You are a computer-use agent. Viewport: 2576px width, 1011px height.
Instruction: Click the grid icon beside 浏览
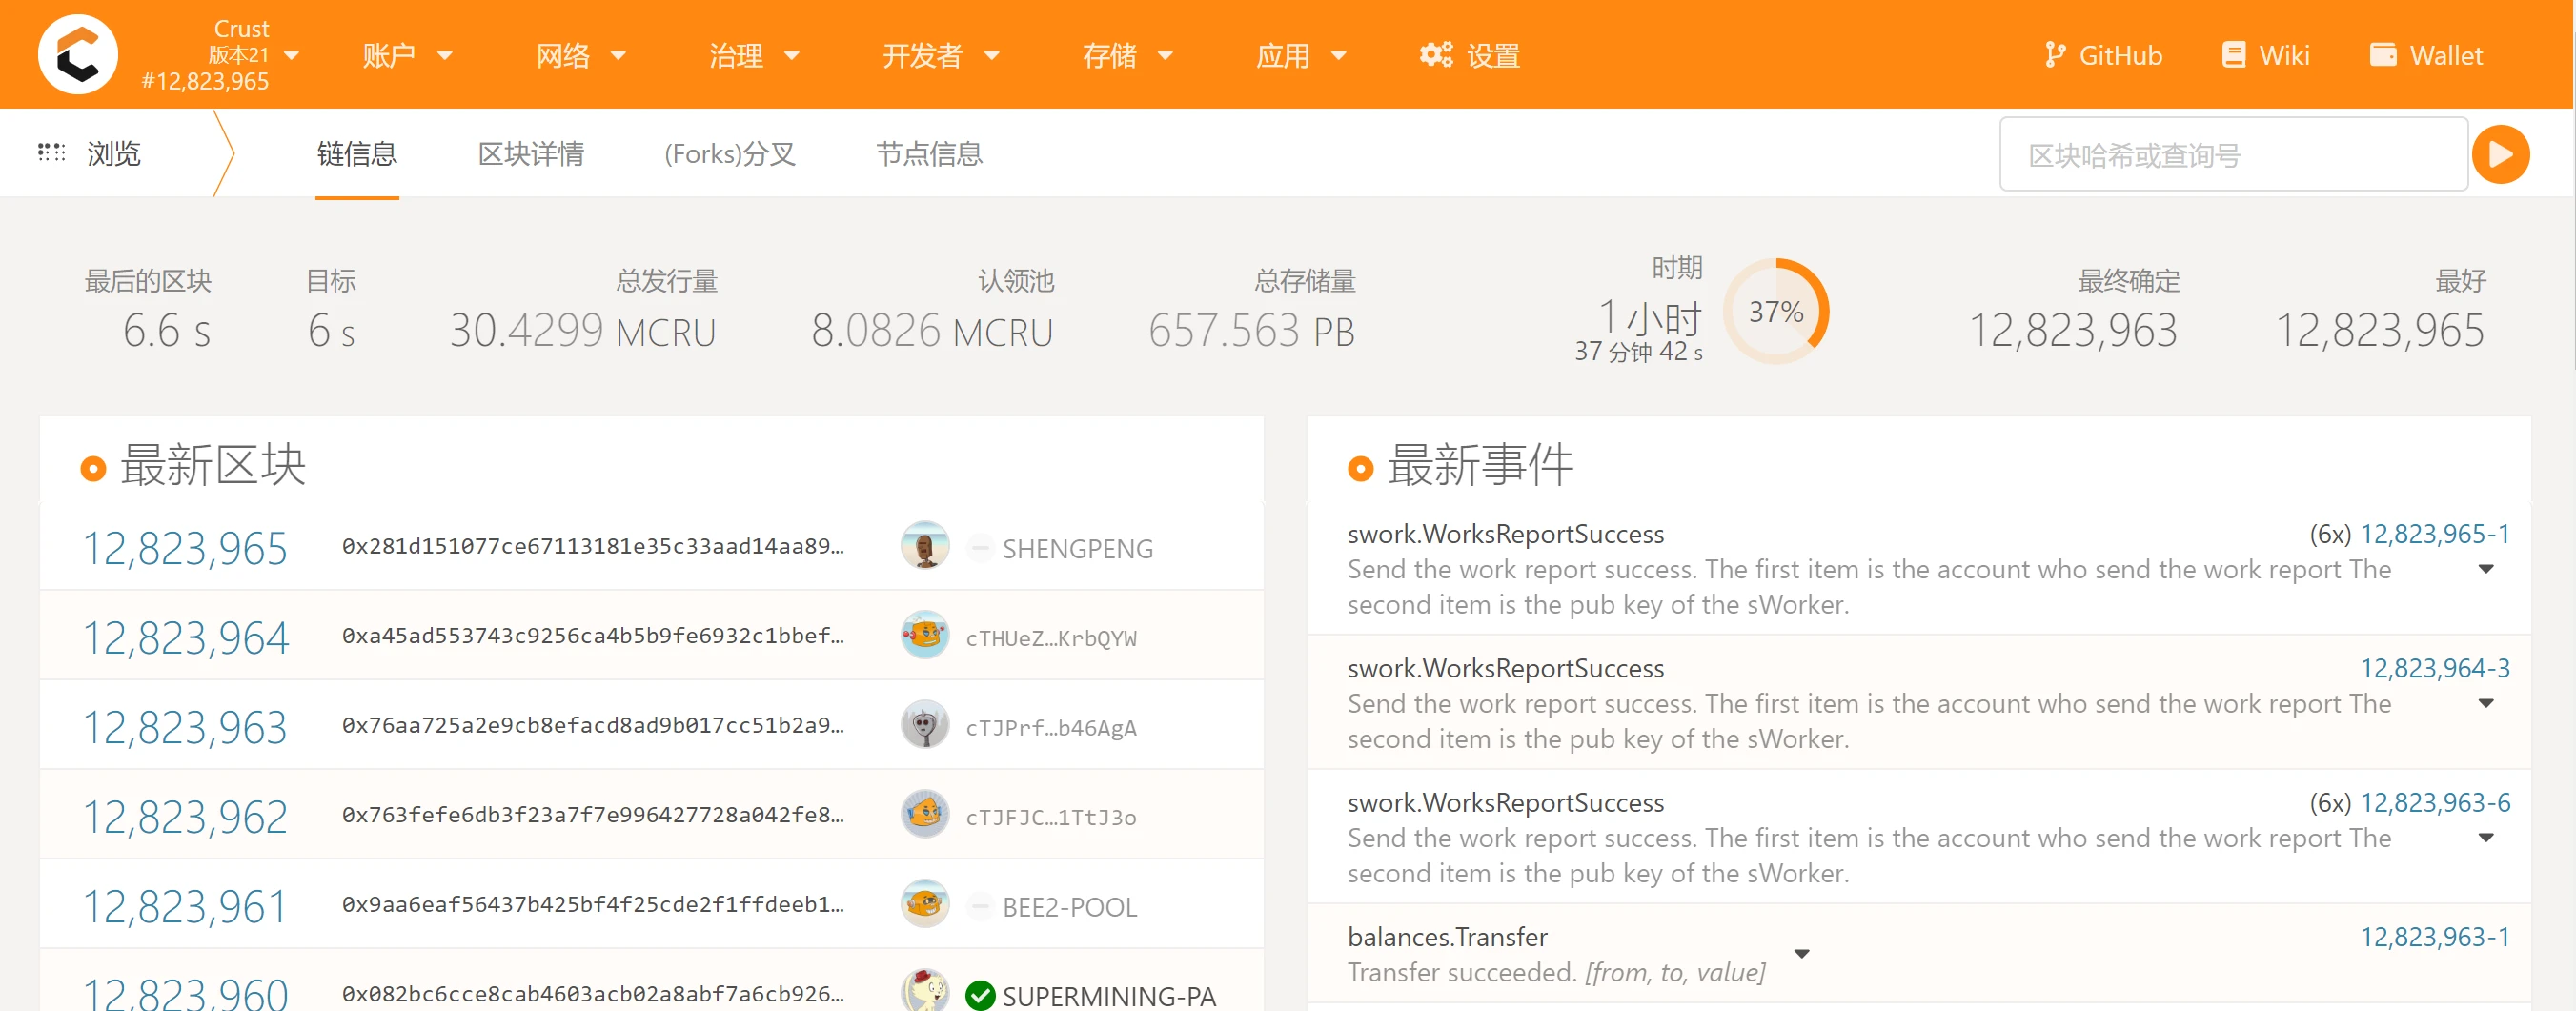[x=51, y=152]
